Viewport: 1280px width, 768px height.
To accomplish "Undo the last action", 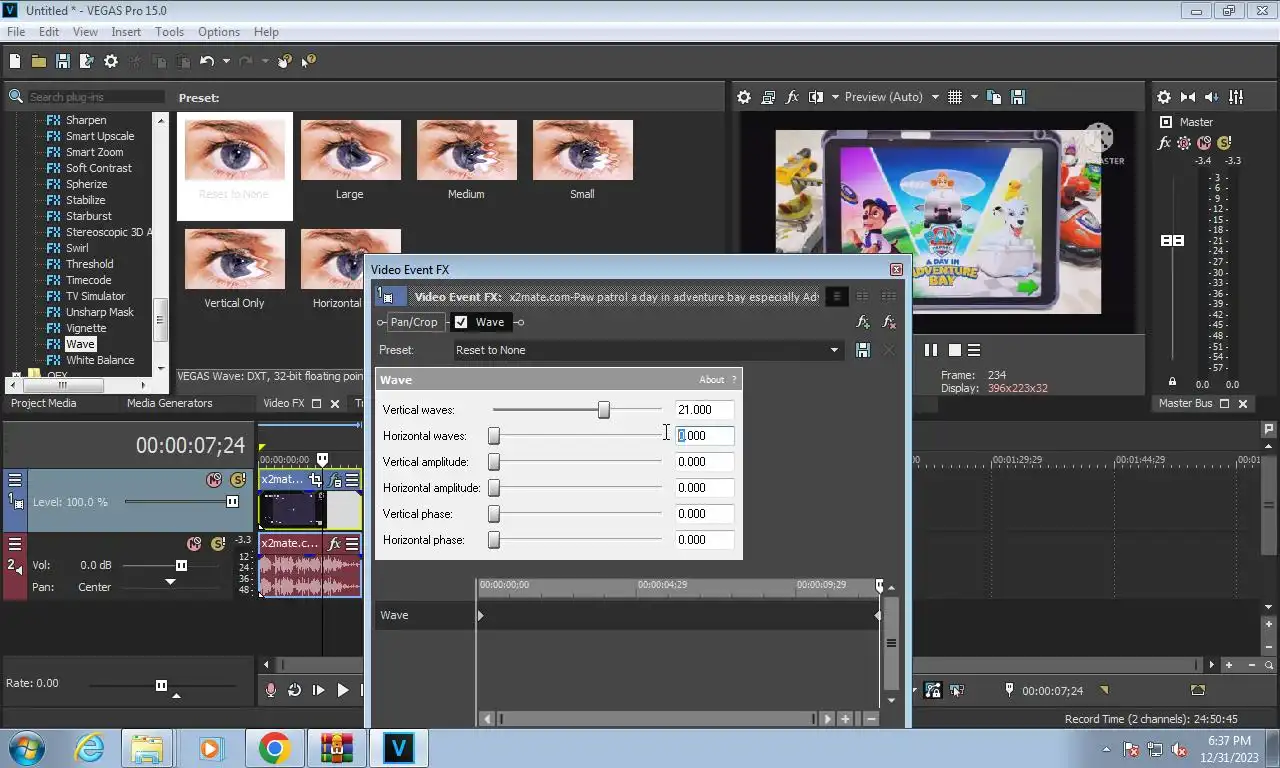I will coord(207,61).
